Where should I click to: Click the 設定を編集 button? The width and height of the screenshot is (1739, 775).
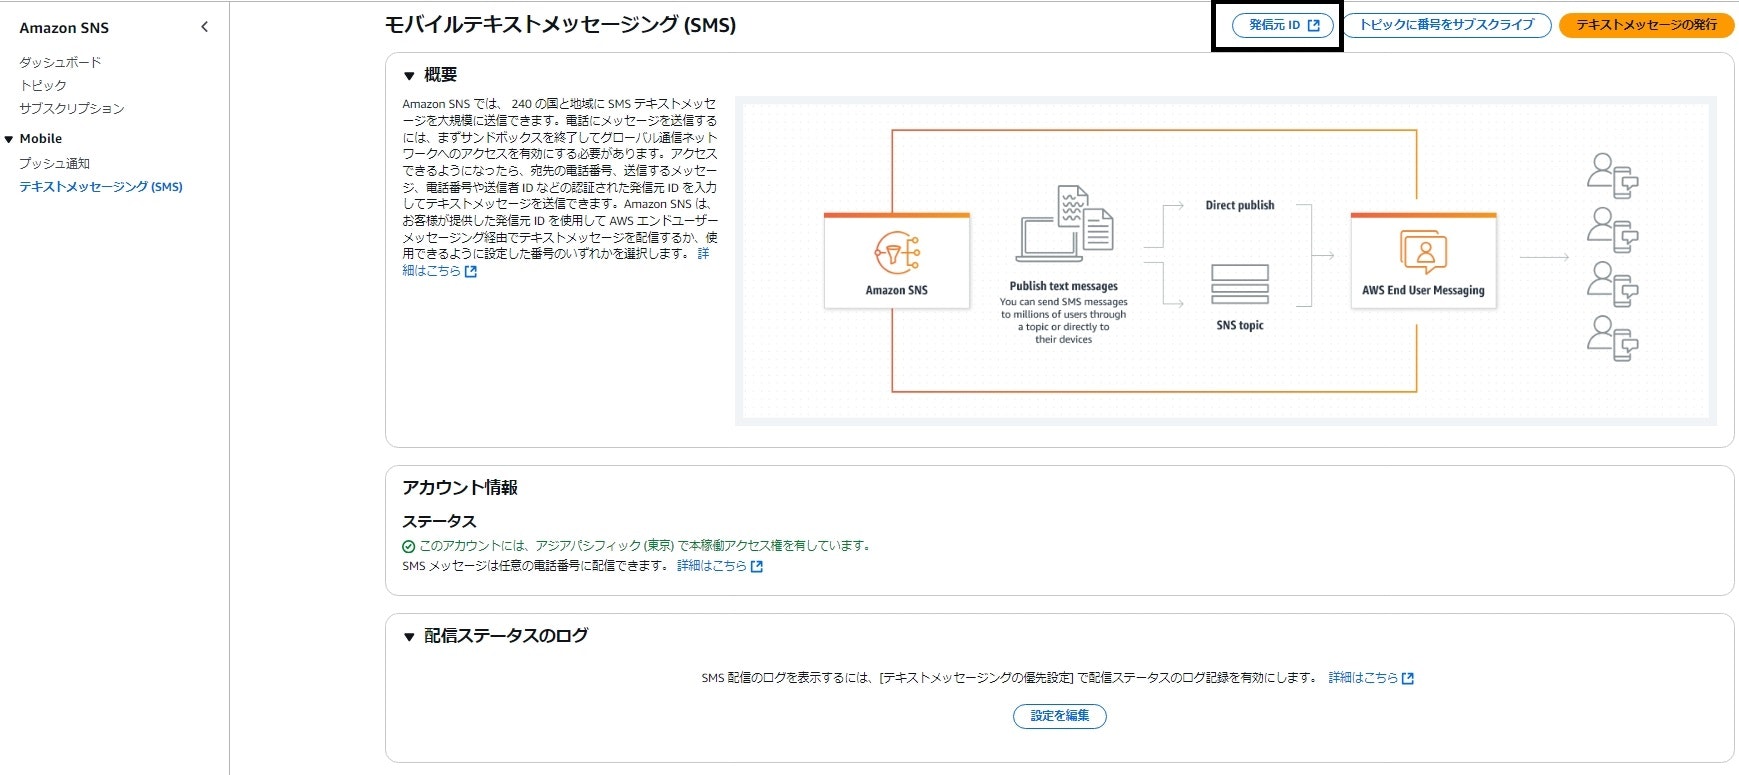click(1060, 716)
